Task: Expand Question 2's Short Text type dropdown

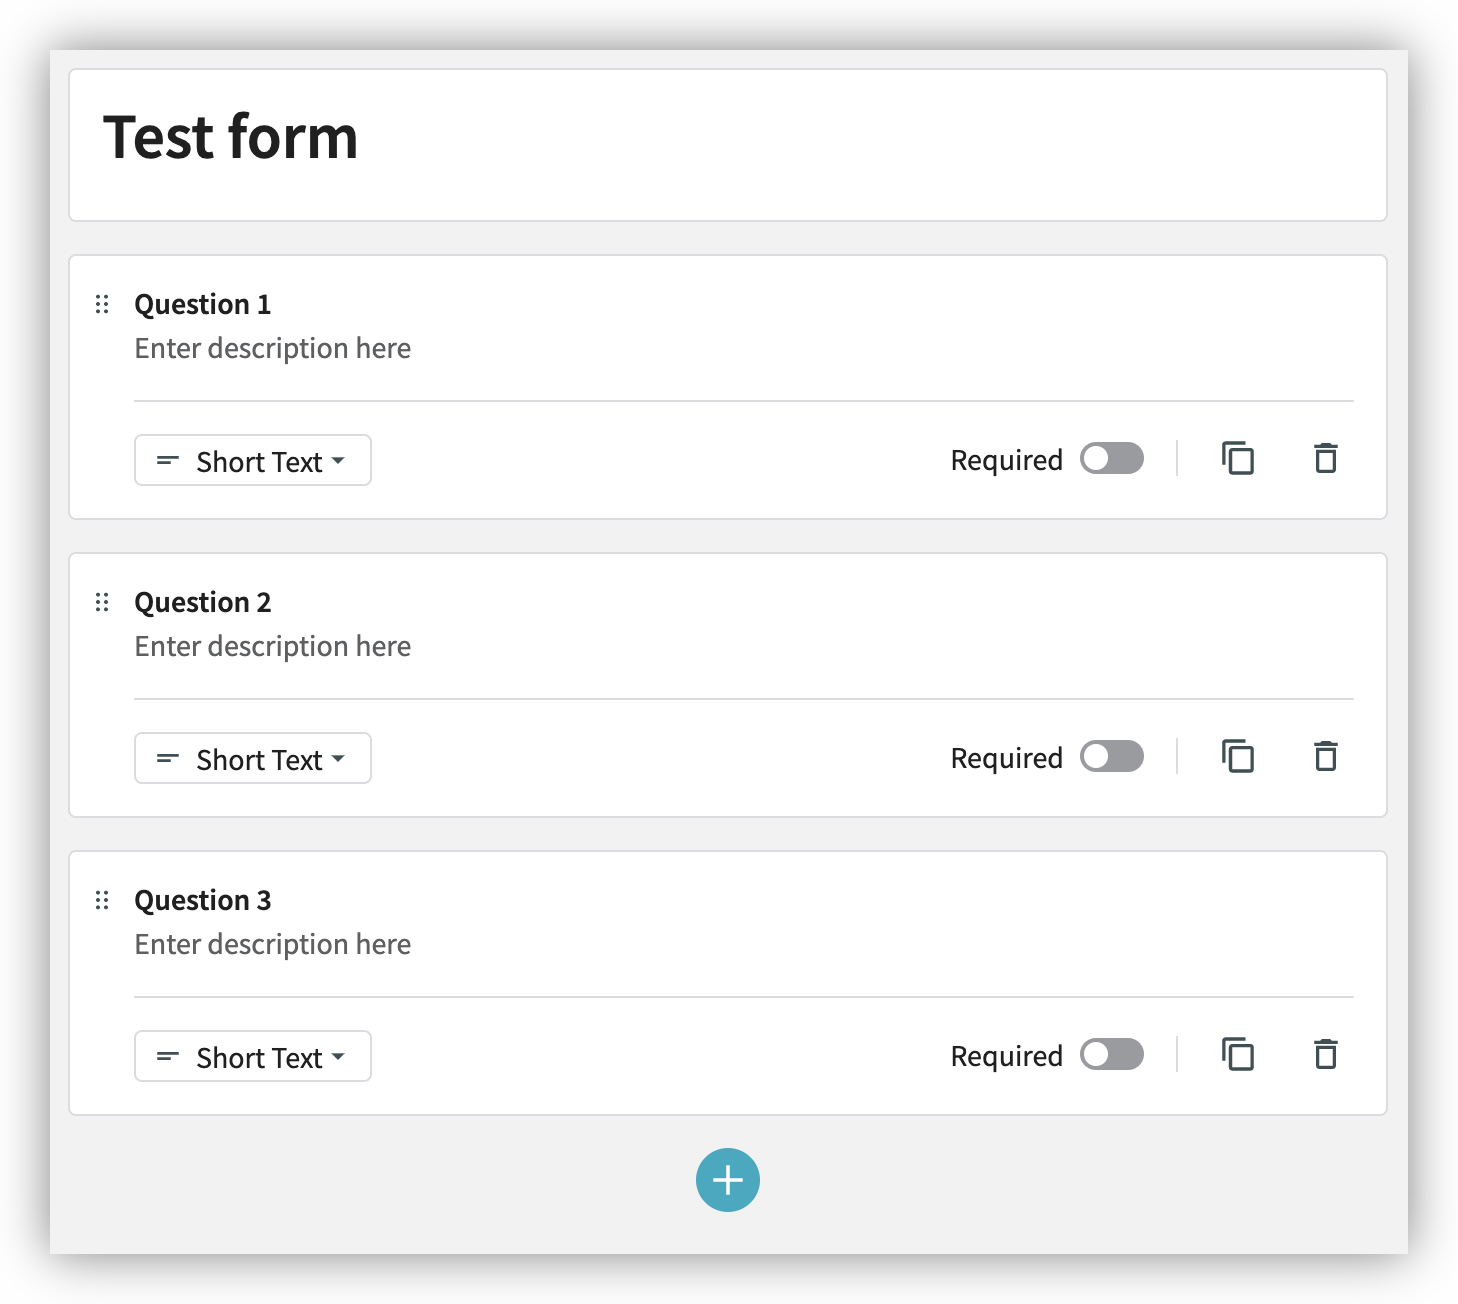Action: (x=253, y=759)
